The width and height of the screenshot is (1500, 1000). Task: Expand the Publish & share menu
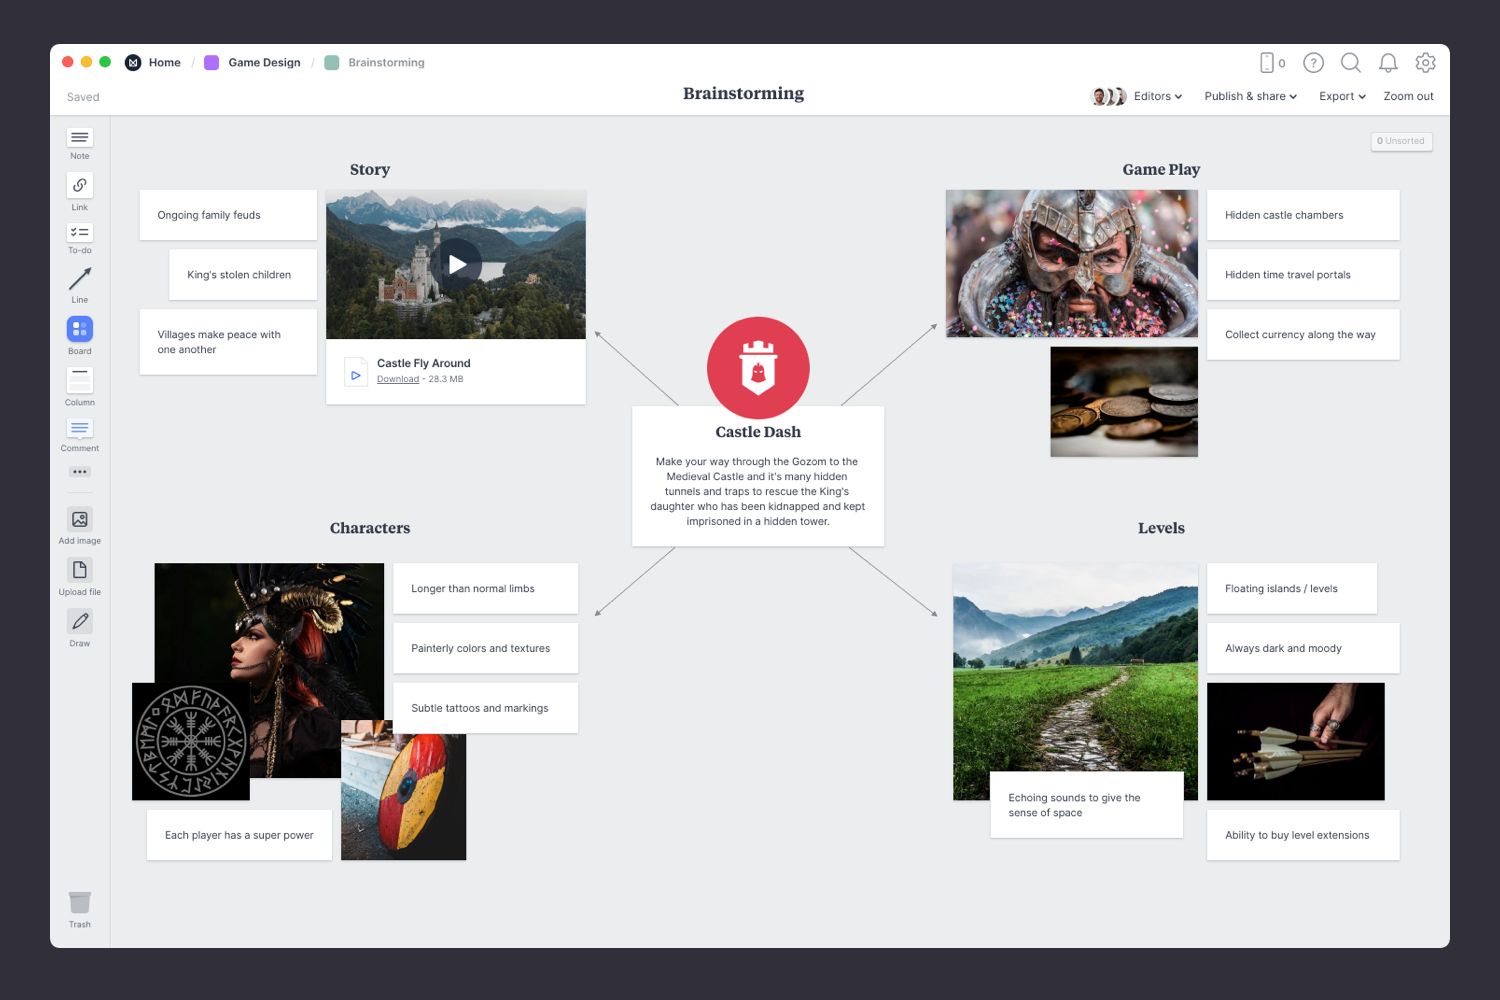1249,96
